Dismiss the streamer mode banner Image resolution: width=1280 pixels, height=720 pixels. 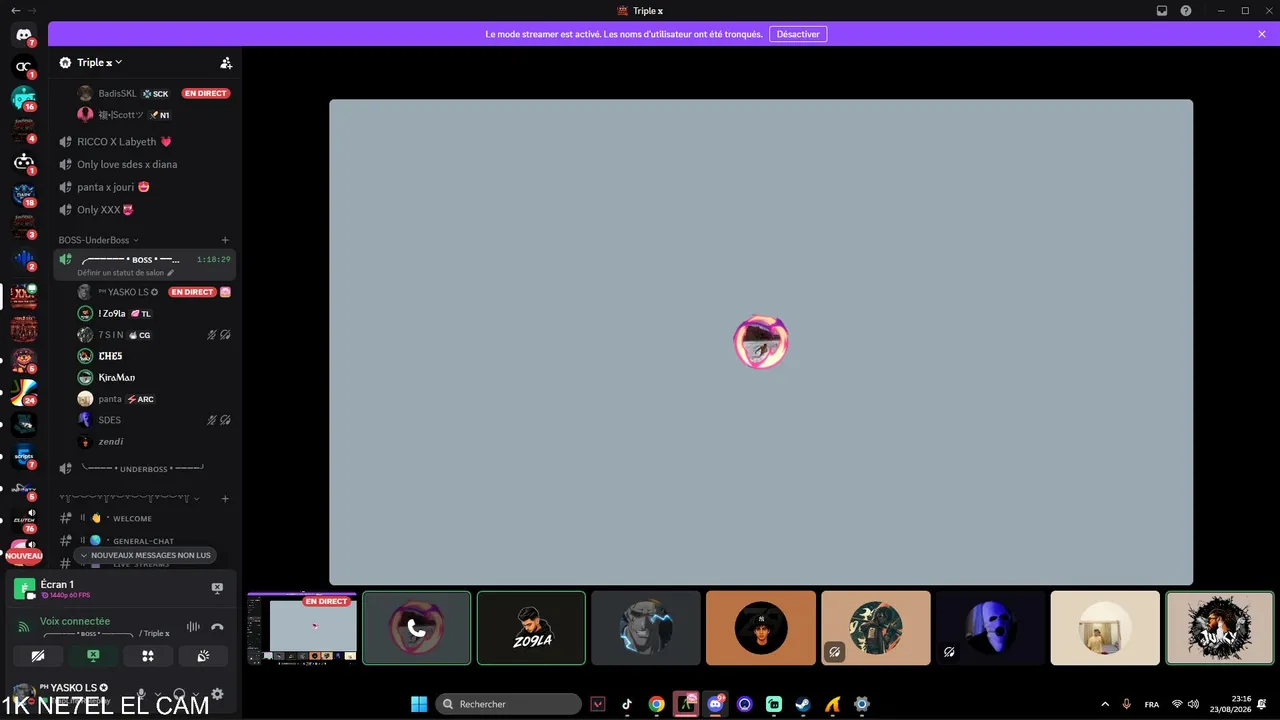pyautogui.click(x=1262, y=34)
